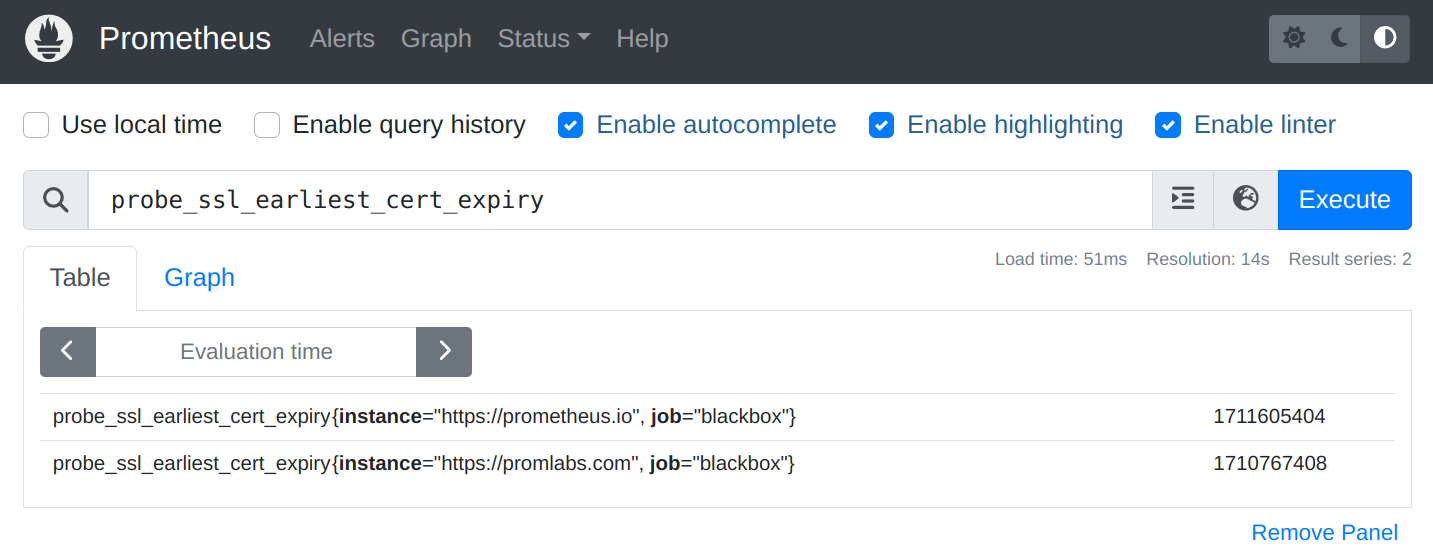Format the expression with the indent icon

point(1183,200)
